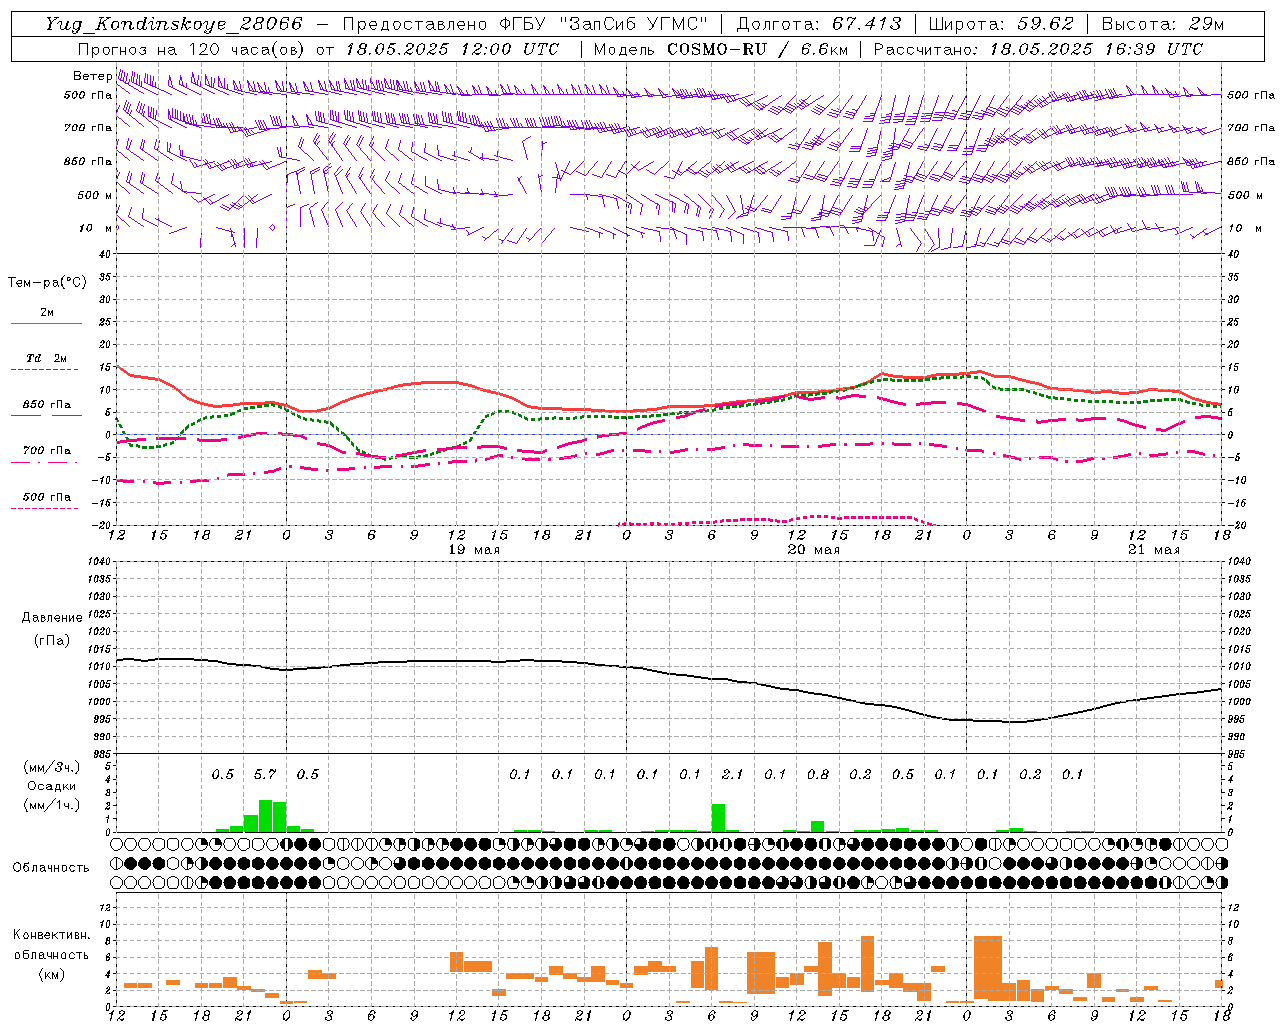Click the (км) unit label
The image size is (1280, 1024).
click(52, 974)
